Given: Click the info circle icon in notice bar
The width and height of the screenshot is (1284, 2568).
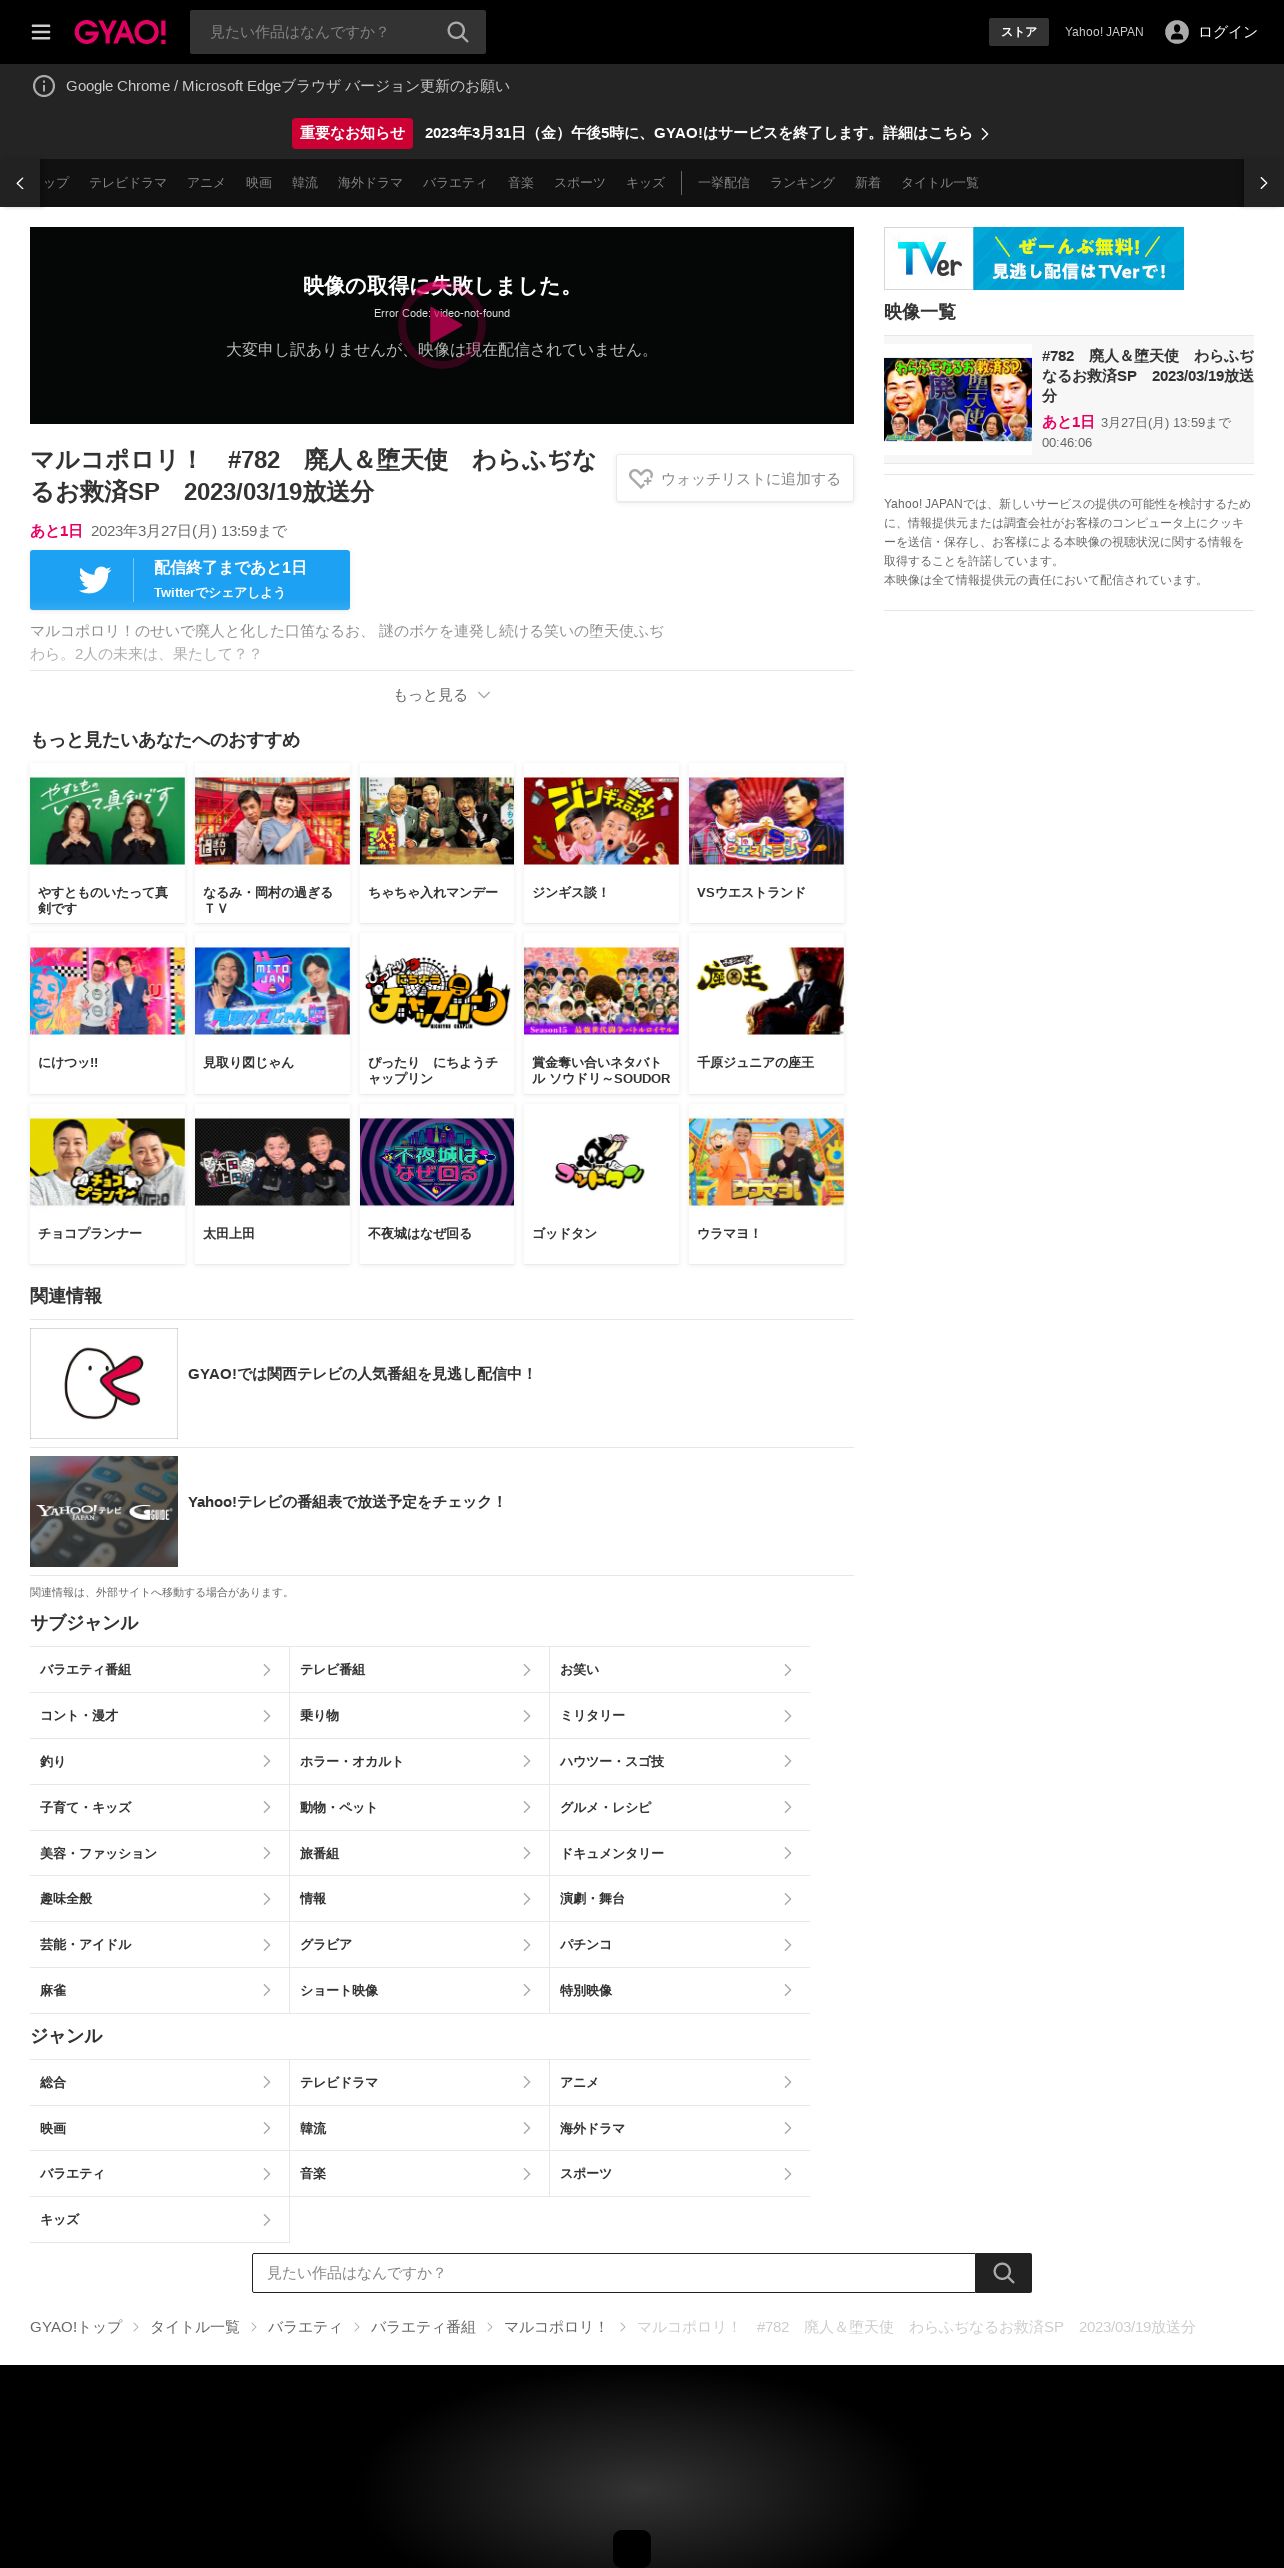Looking at the screenshot, I should 44,86.
